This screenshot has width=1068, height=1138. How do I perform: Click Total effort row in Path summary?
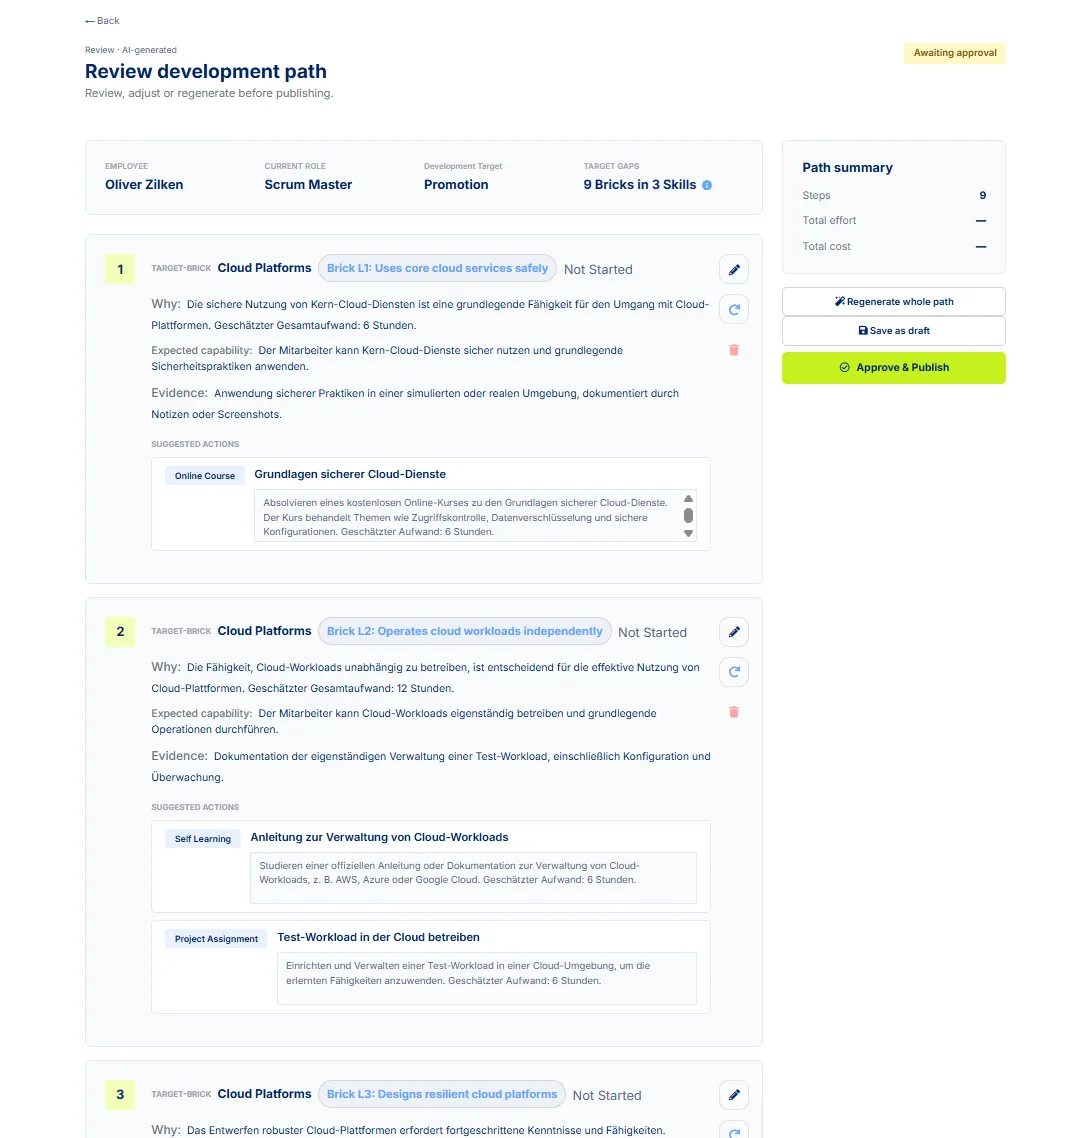894,220
